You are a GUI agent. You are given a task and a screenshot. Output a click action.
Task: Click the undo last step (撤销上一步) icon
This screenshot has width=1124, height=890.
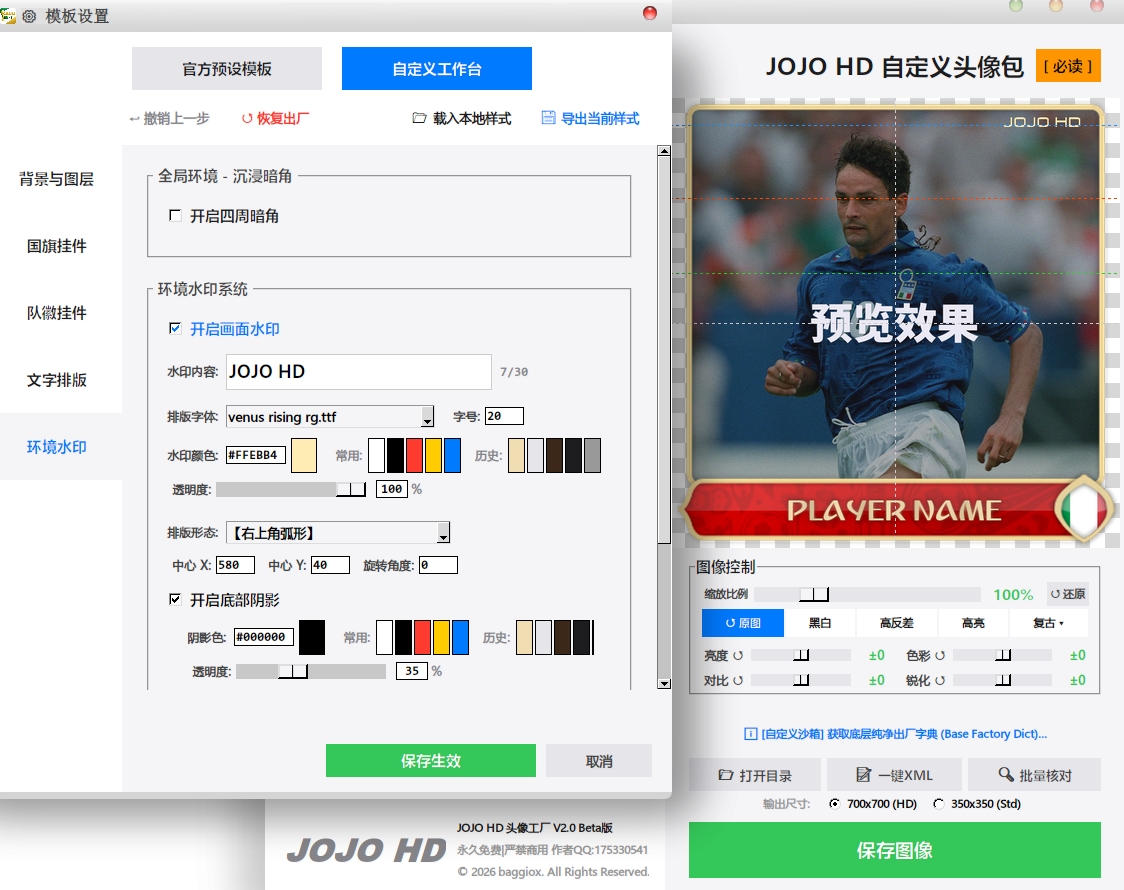[135, 118]
